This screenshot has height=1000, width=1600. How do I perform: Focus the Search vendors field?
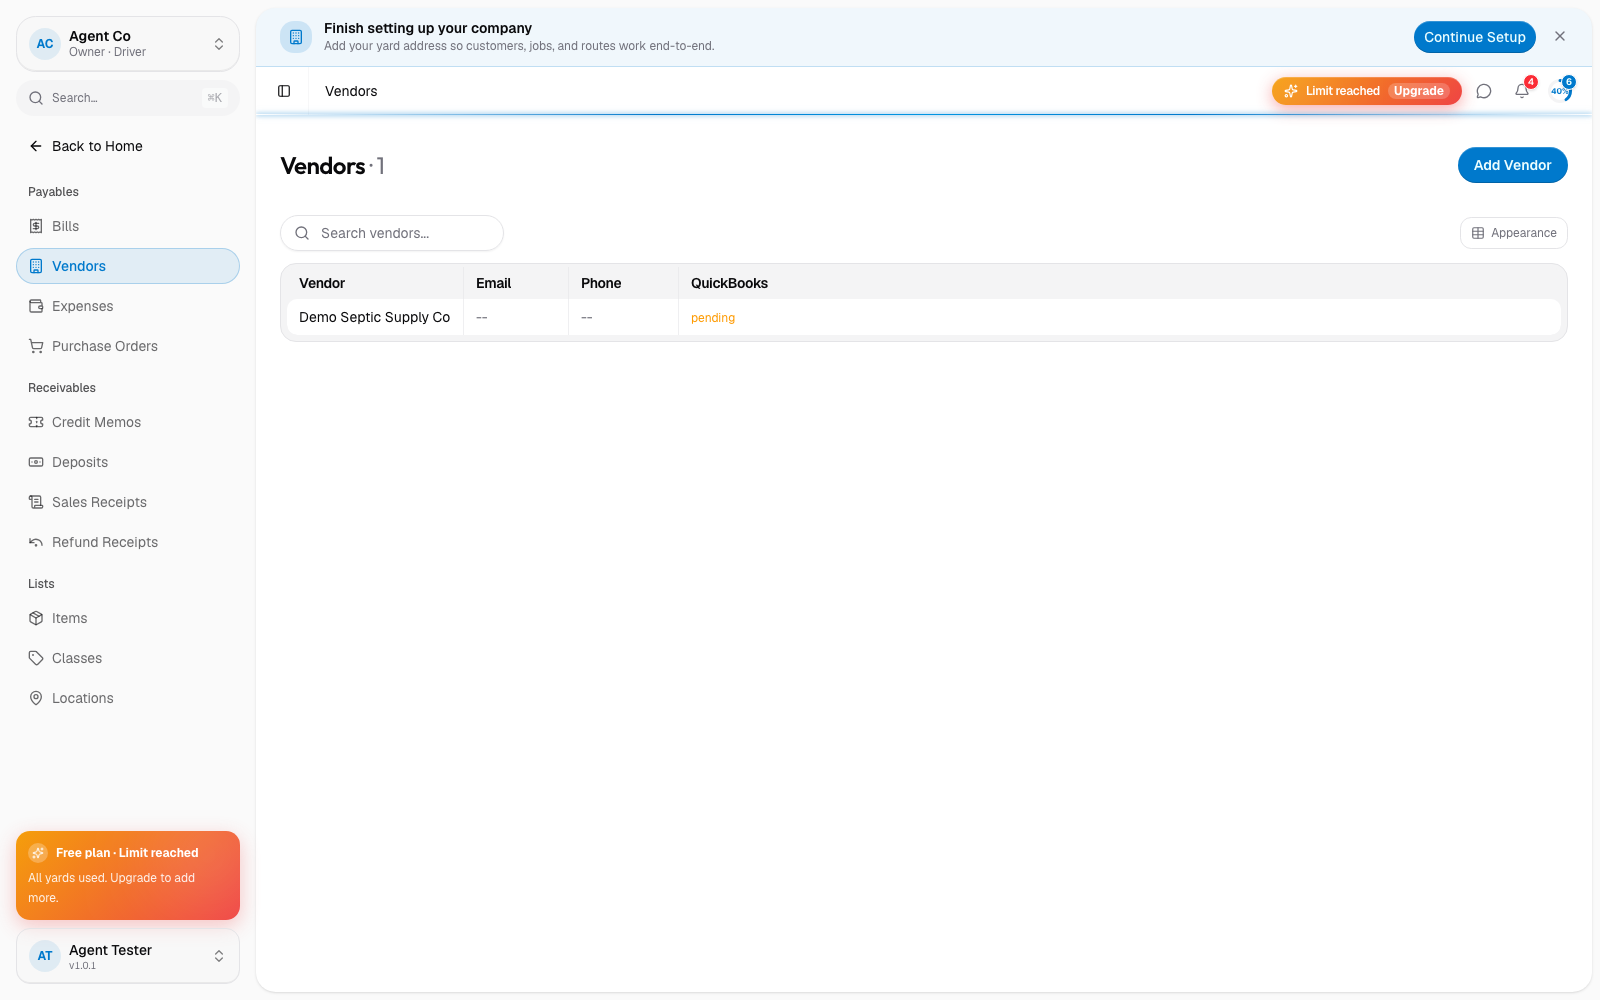392,233
